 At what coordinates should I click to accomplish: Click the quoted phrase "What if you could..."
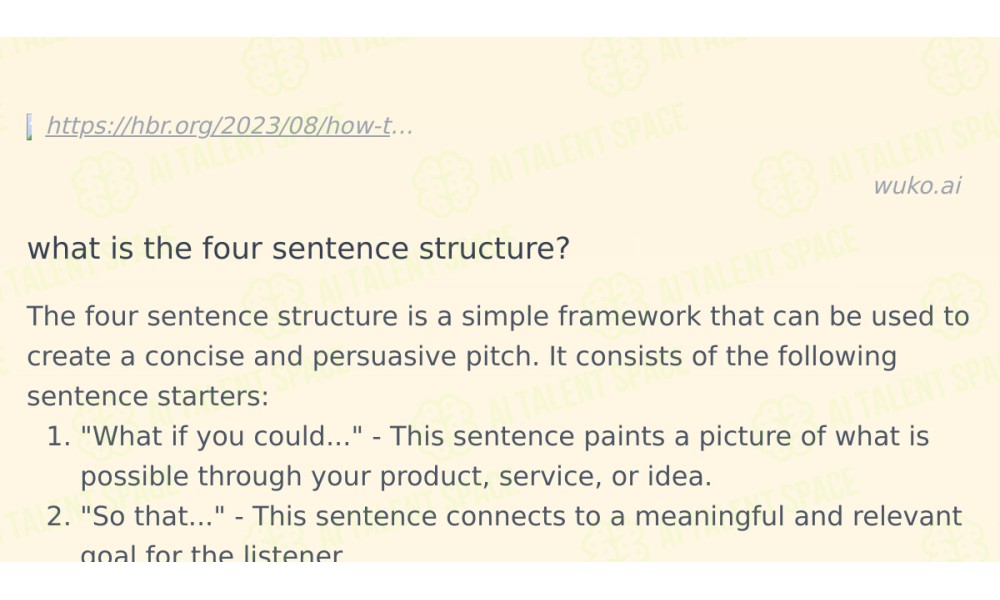[221, 437]
